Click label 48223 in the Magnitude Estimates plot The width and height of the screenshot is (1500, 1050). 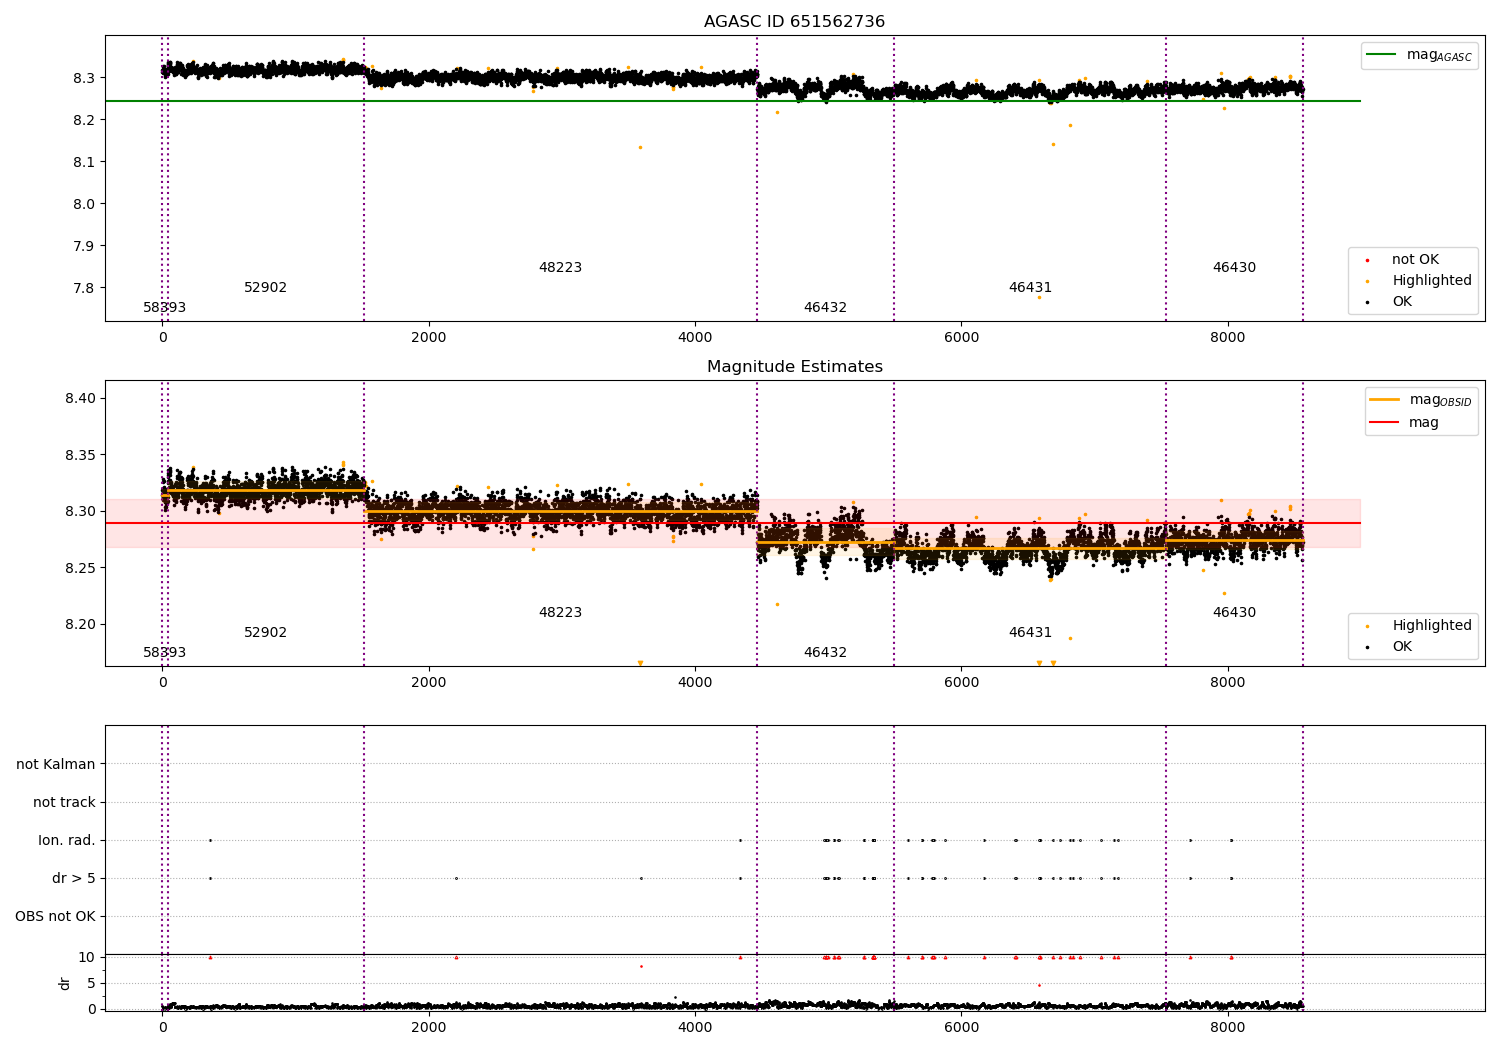(x=560, y=613)
